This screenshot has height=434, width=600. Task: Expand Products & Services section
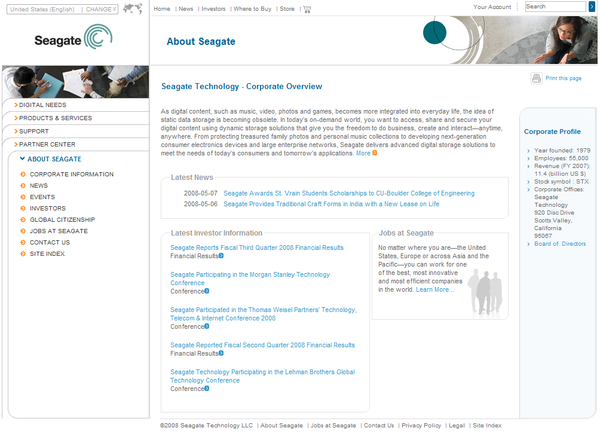(x=53, y=118)
